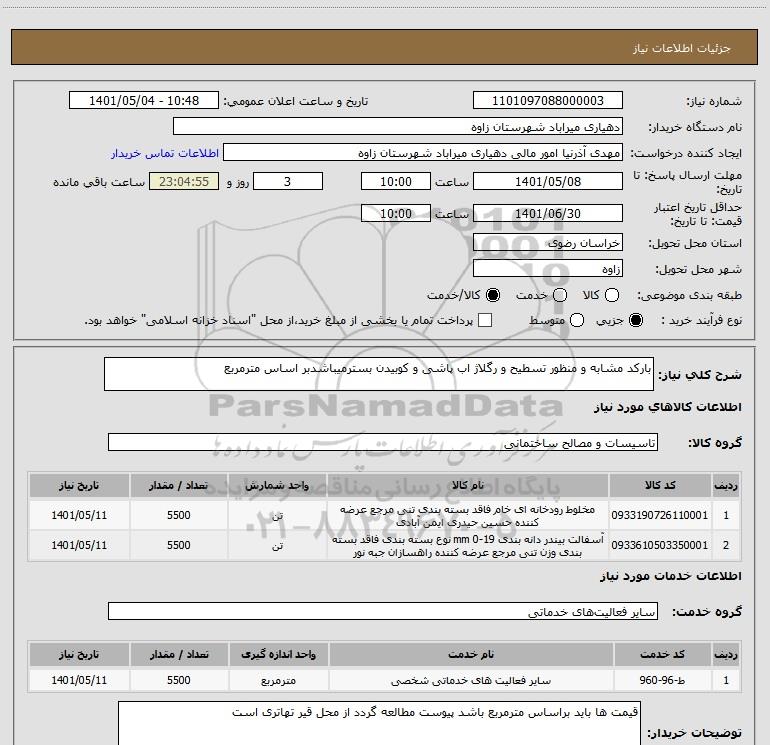This screenshot has width=770, height=745.
Task: Select goods code 0933190726110001
Action: coord(660,515)
